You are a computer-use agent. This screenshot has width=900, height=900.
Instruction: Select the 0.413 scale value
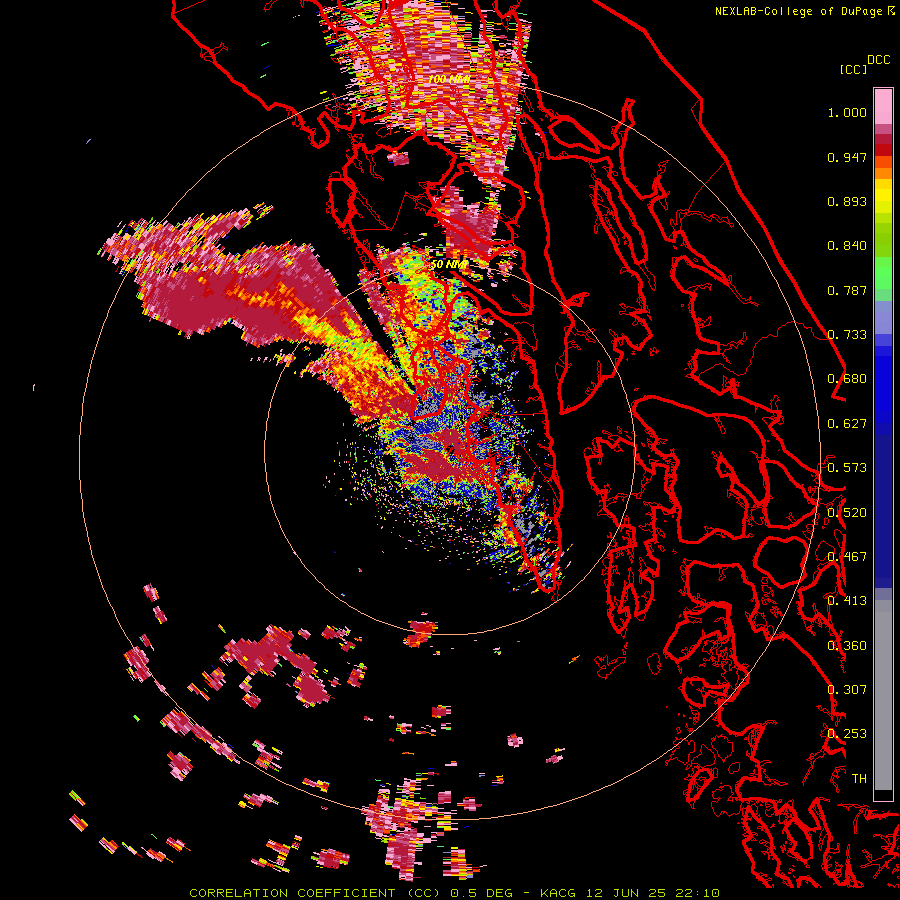pos(847,601)
